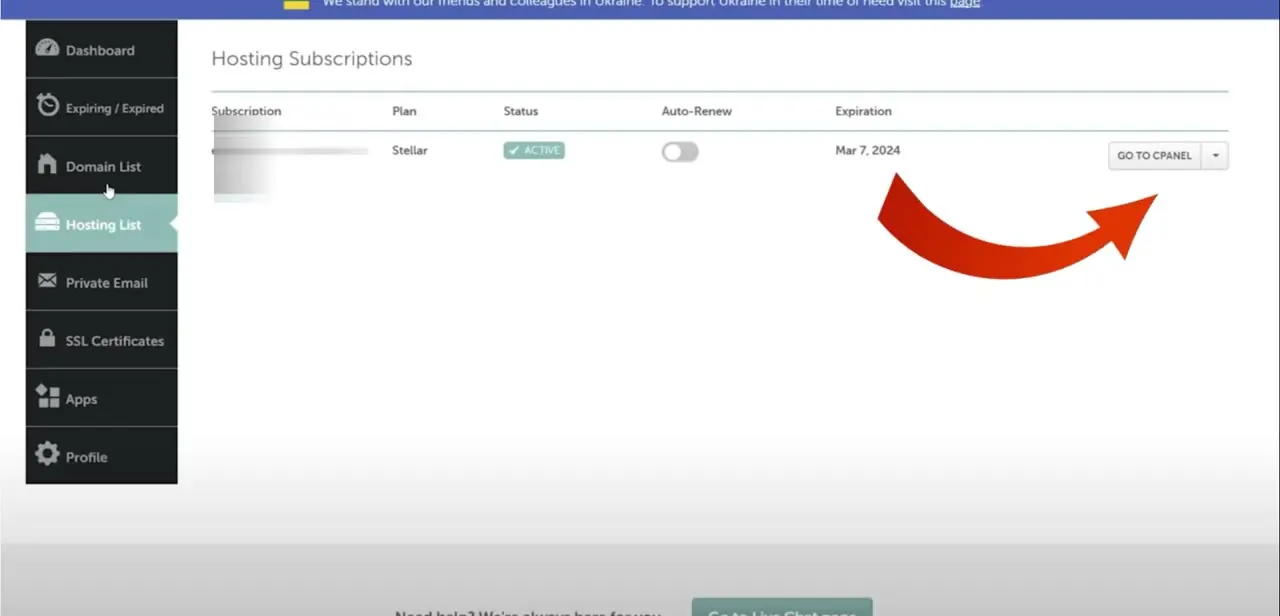This screenshot has height=616, width=1280.
Task: Click the Private Email envelope icon
Action: pyautogui.click(x=47, y=281)
